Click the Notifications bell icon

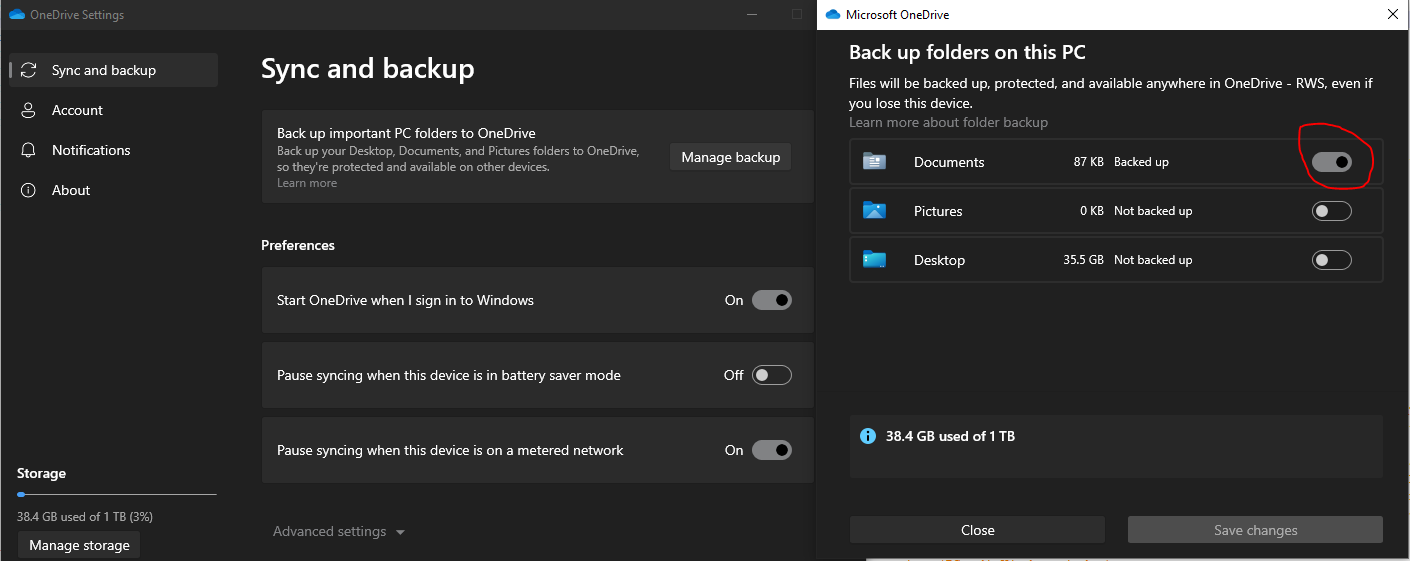click(x=29, y=150)
